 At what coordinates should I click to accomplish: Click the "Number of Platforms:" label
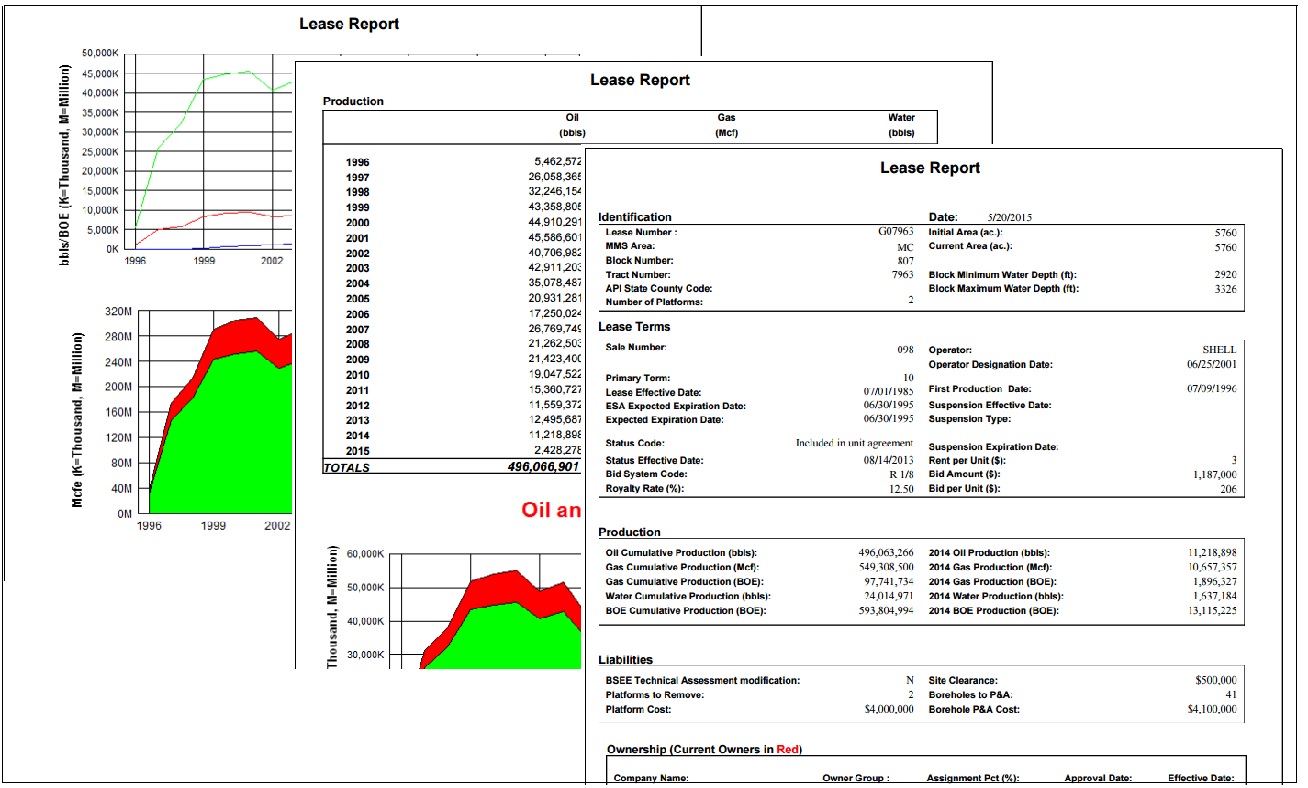click(654, 303)
